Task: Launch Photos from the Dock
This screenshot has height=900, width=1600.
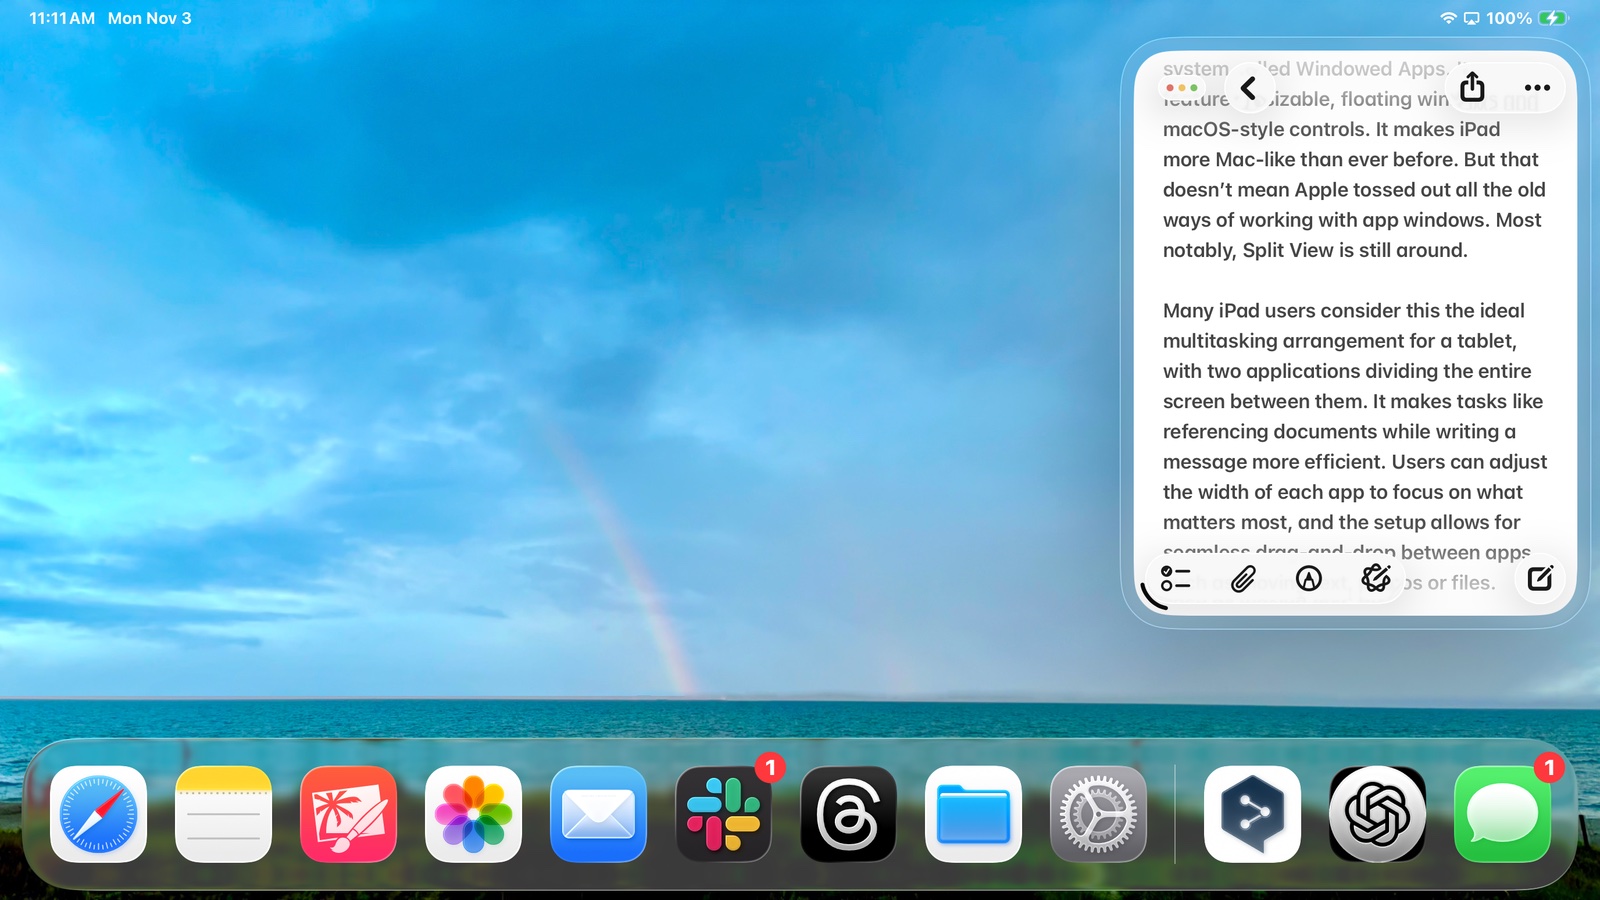Action: coord(473,814)
